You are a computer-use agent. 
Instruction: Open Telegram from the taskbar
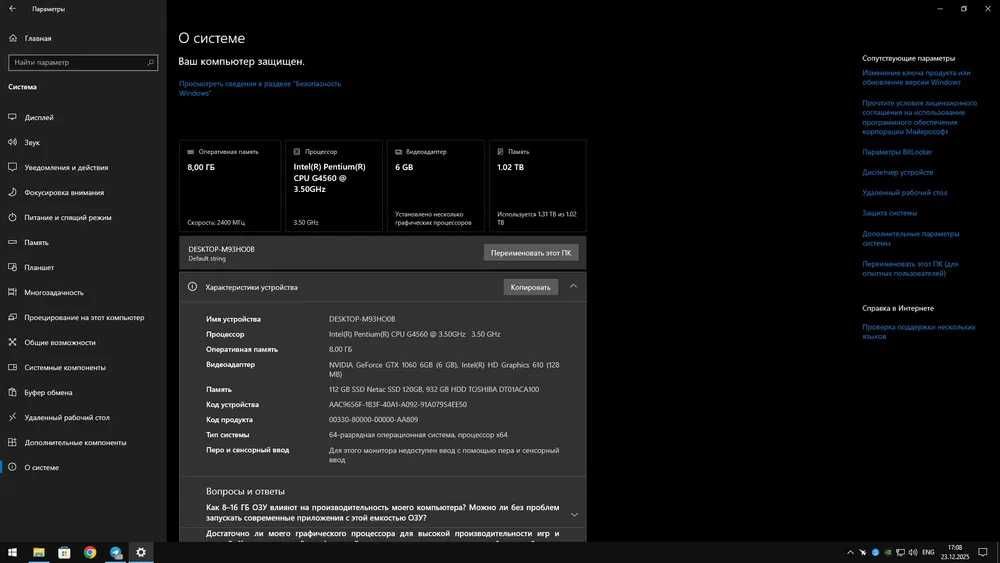point(115,552)
